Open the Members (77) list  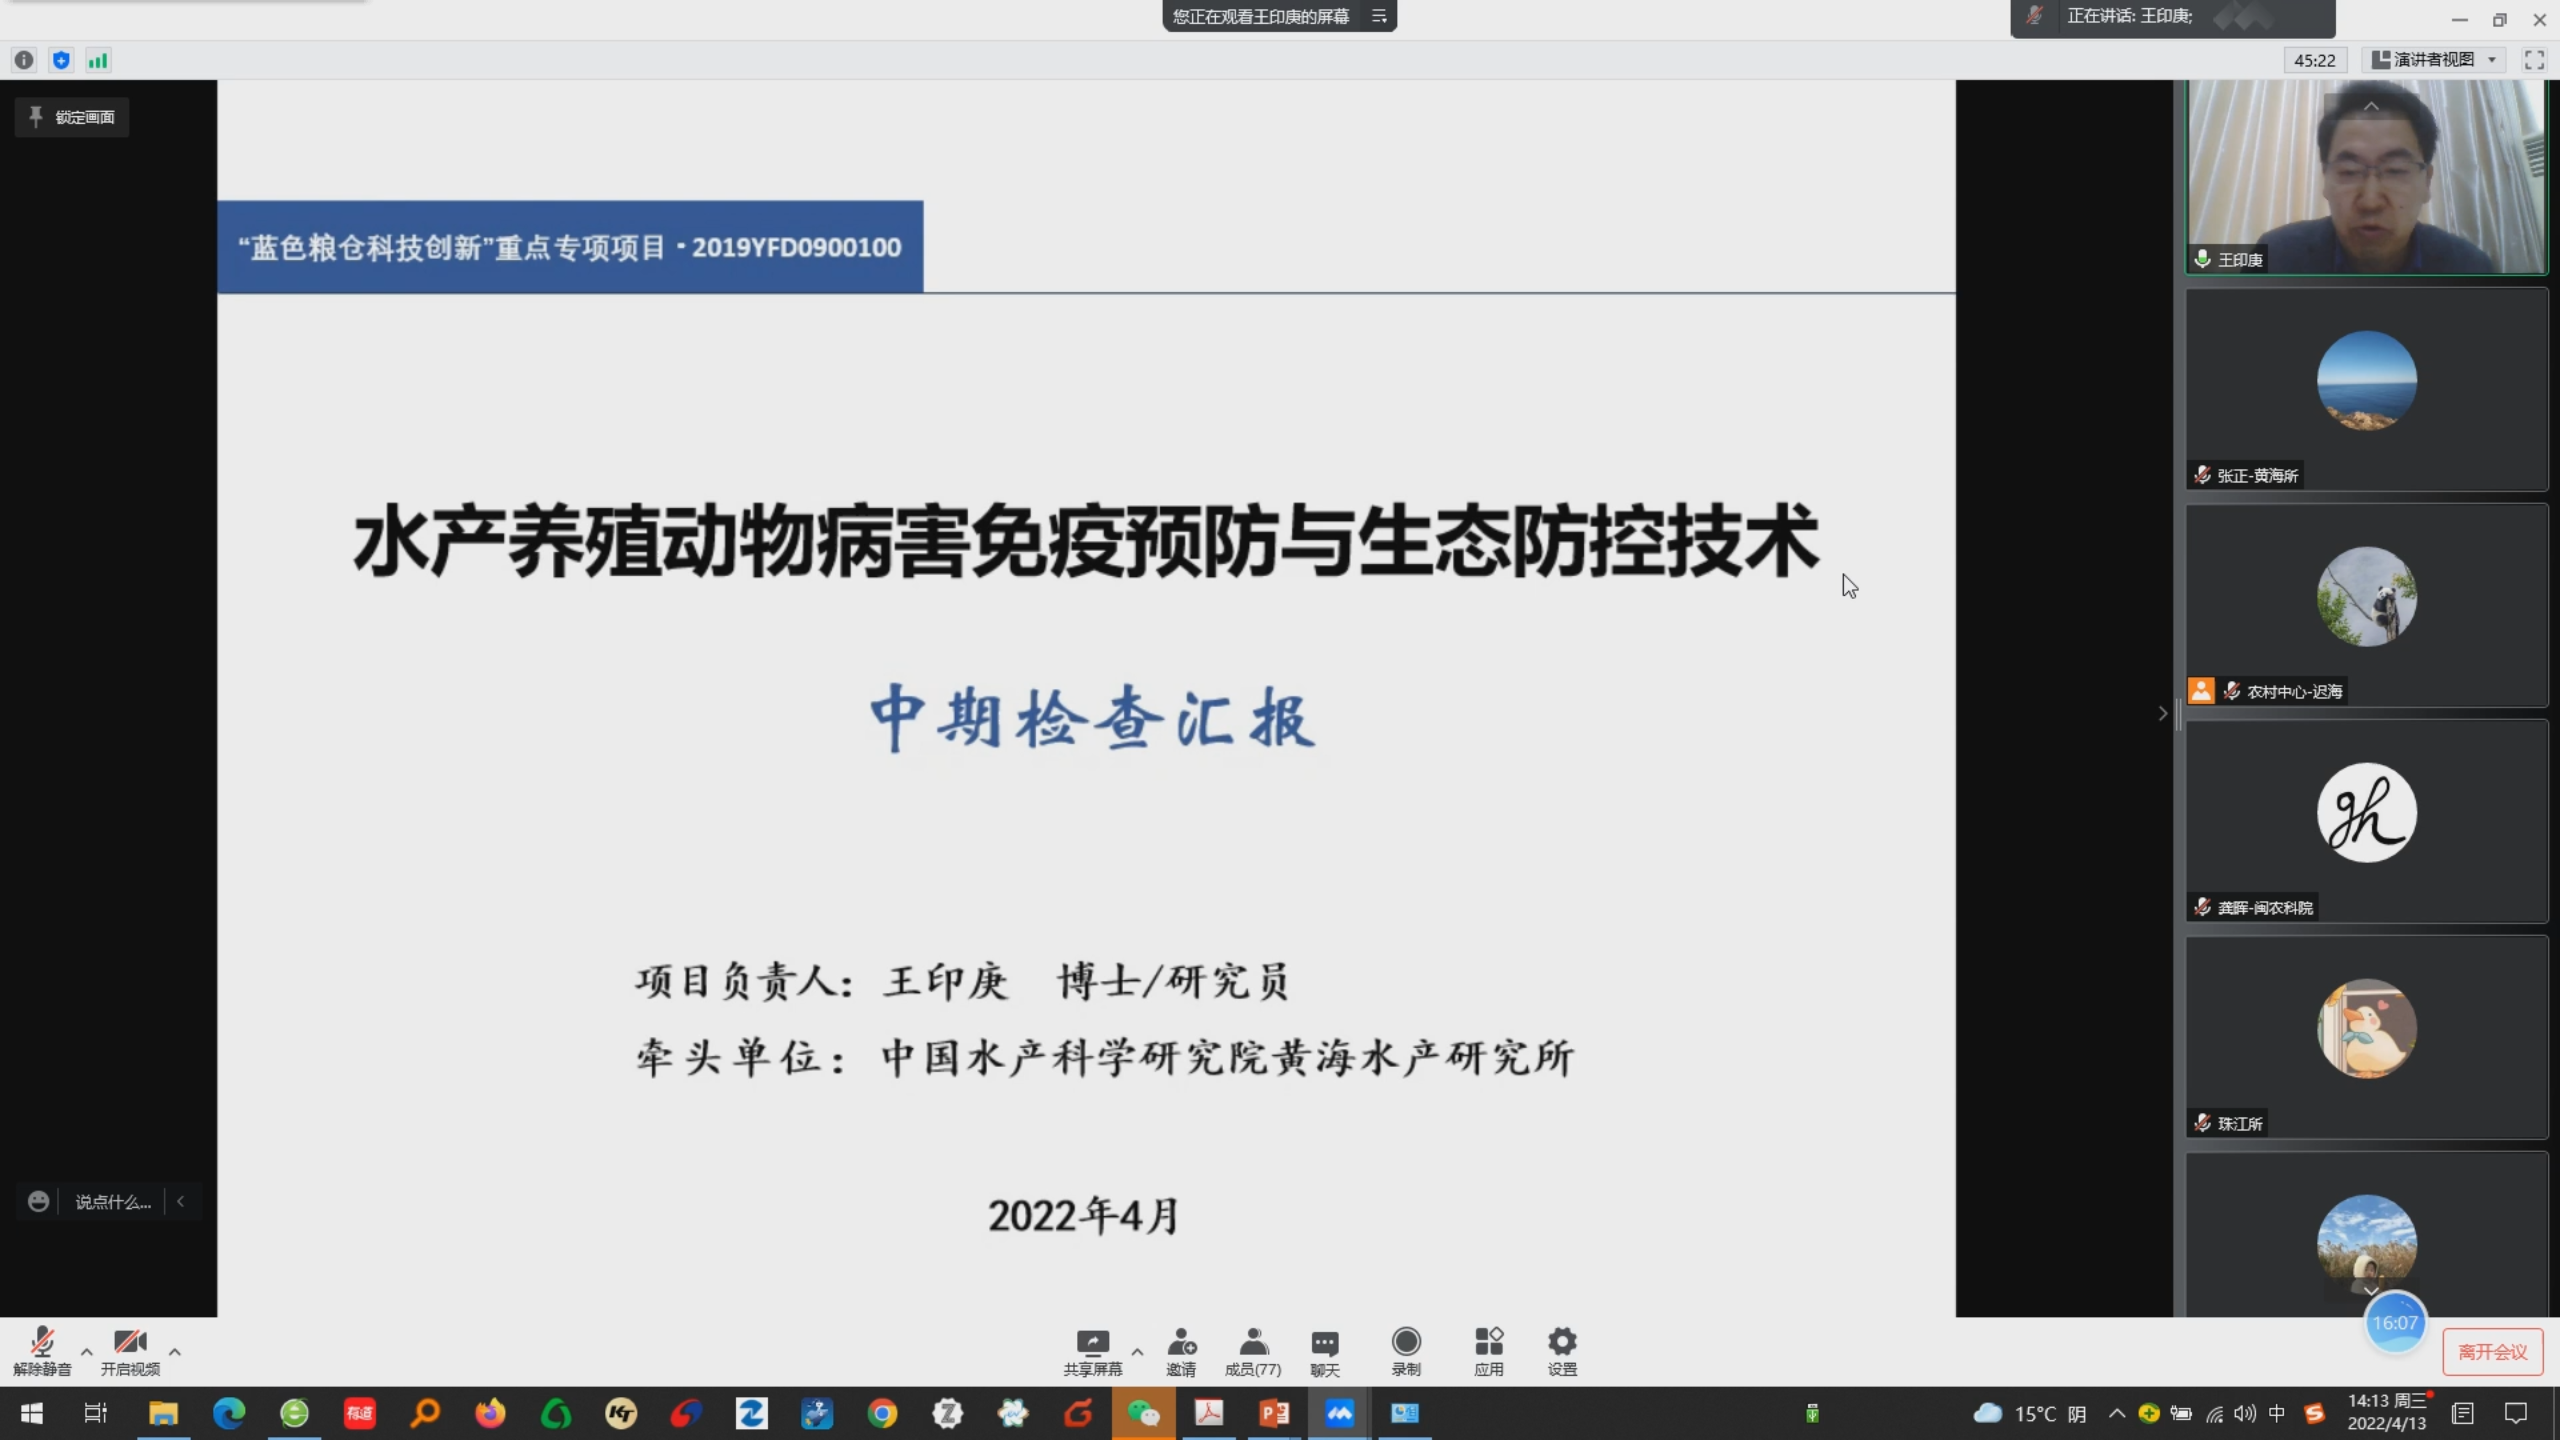[1253, 1350]
